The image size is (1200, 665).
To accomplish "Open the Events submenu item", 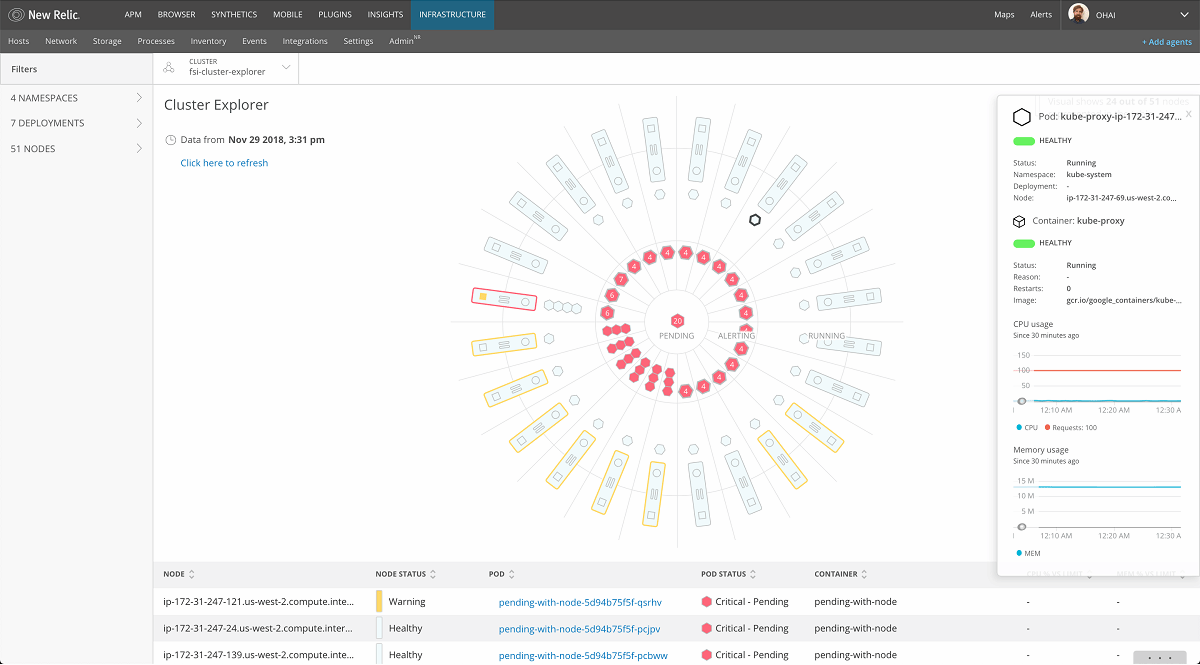I will 254,41.
